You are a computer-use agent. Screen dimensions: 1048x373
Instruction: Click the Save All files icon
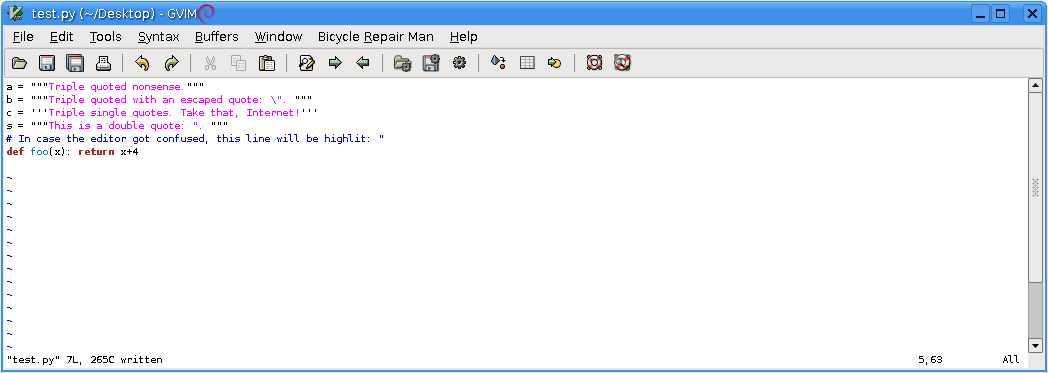pos(75,63)
